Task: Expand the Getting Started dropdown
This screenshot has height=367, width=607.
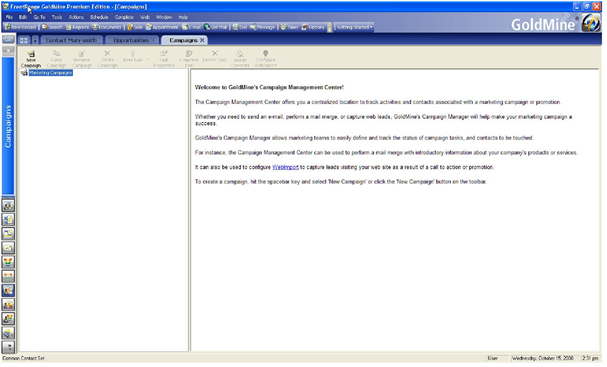Action: coord(354,27)
